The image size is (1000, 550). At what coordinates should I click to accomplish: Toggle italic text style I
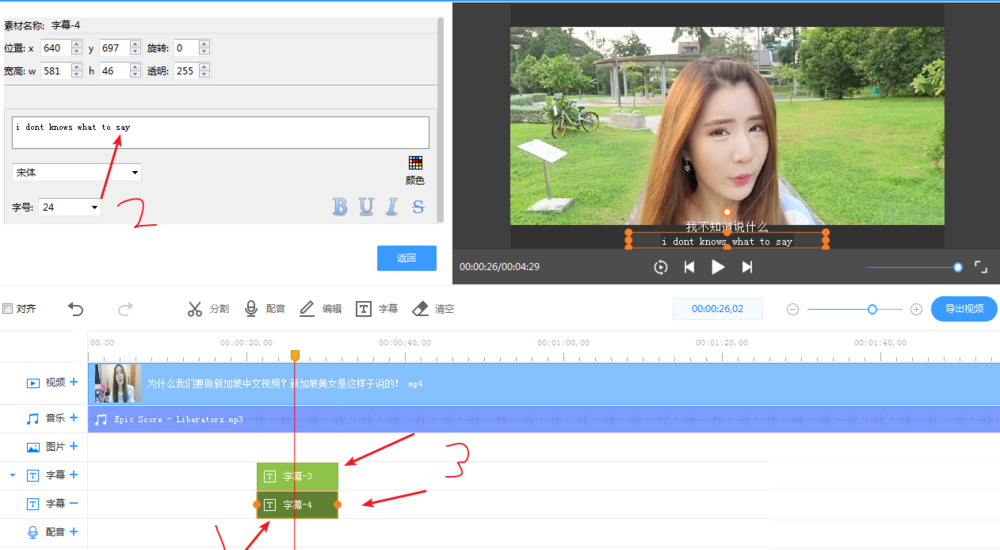(x=392, y=207)
